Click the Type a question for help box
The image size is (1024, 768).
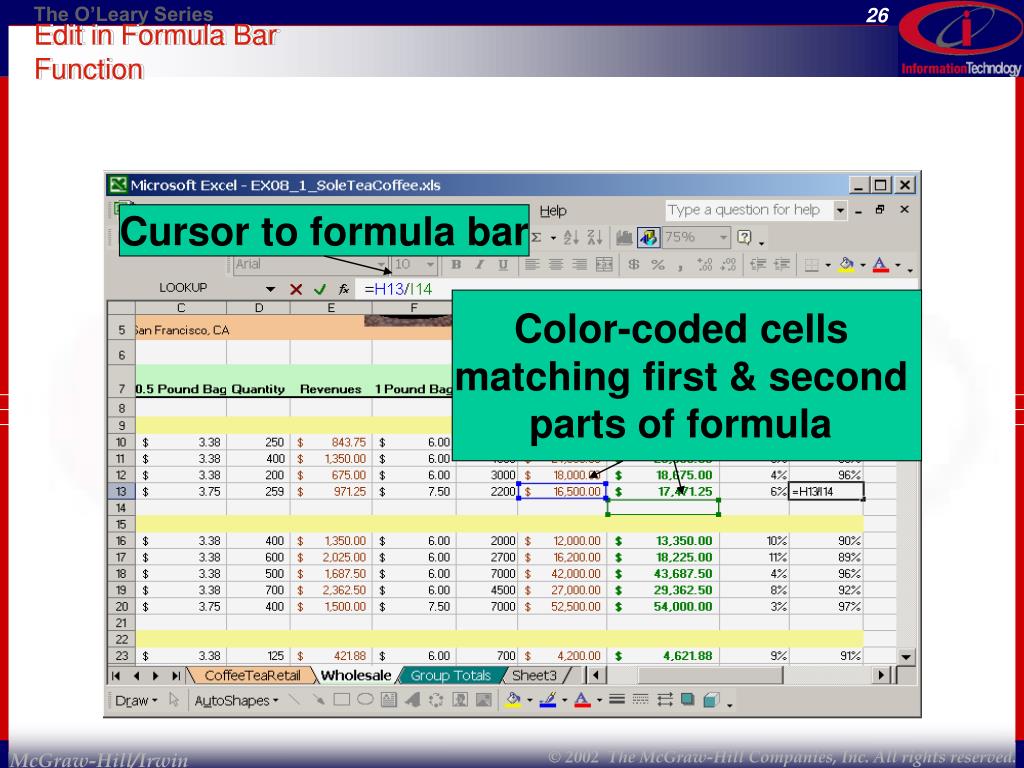coord(748,210)
